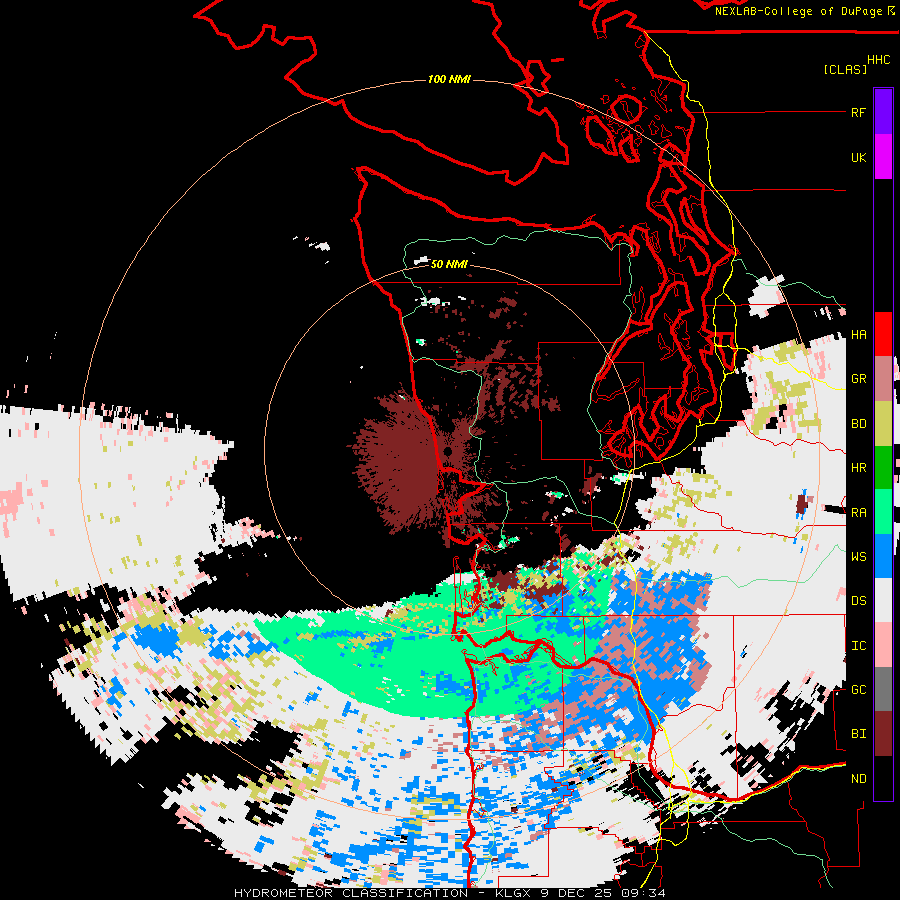Image resolution: width=900 pixels, height=900 pixels.
Task: Click the UK magenta legend color swatch
Action: pyautogui.click(x=883, y=157)
